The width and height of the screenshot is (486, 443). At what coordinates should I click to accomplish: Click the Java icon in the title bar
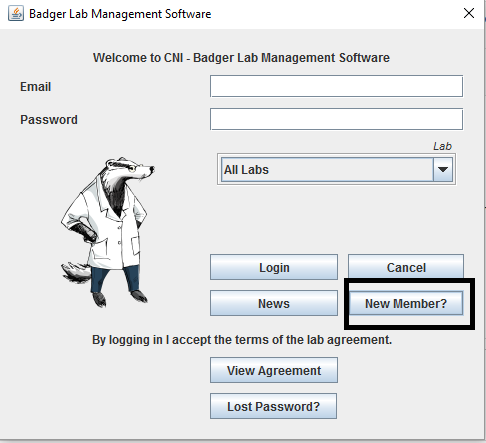tap(16, 14)
